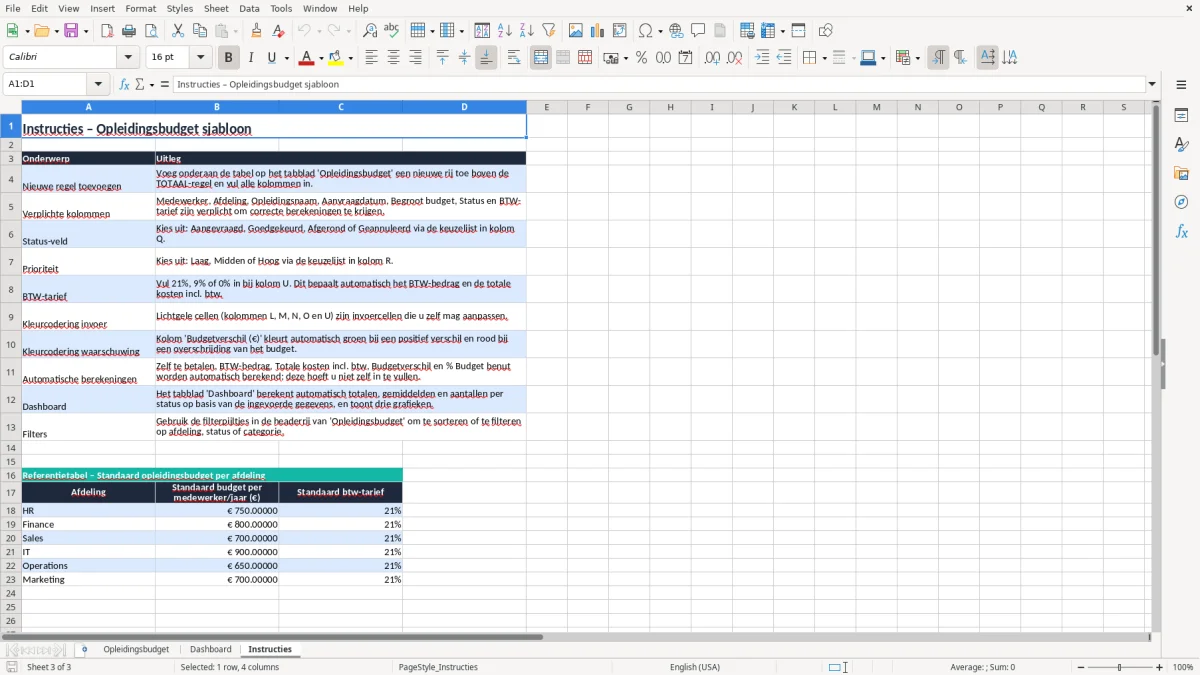The width and height of the screenshot is (1200, 675).
Task: Switch to the Opleidingsbudget sheet tab
Action: point(136,650)
